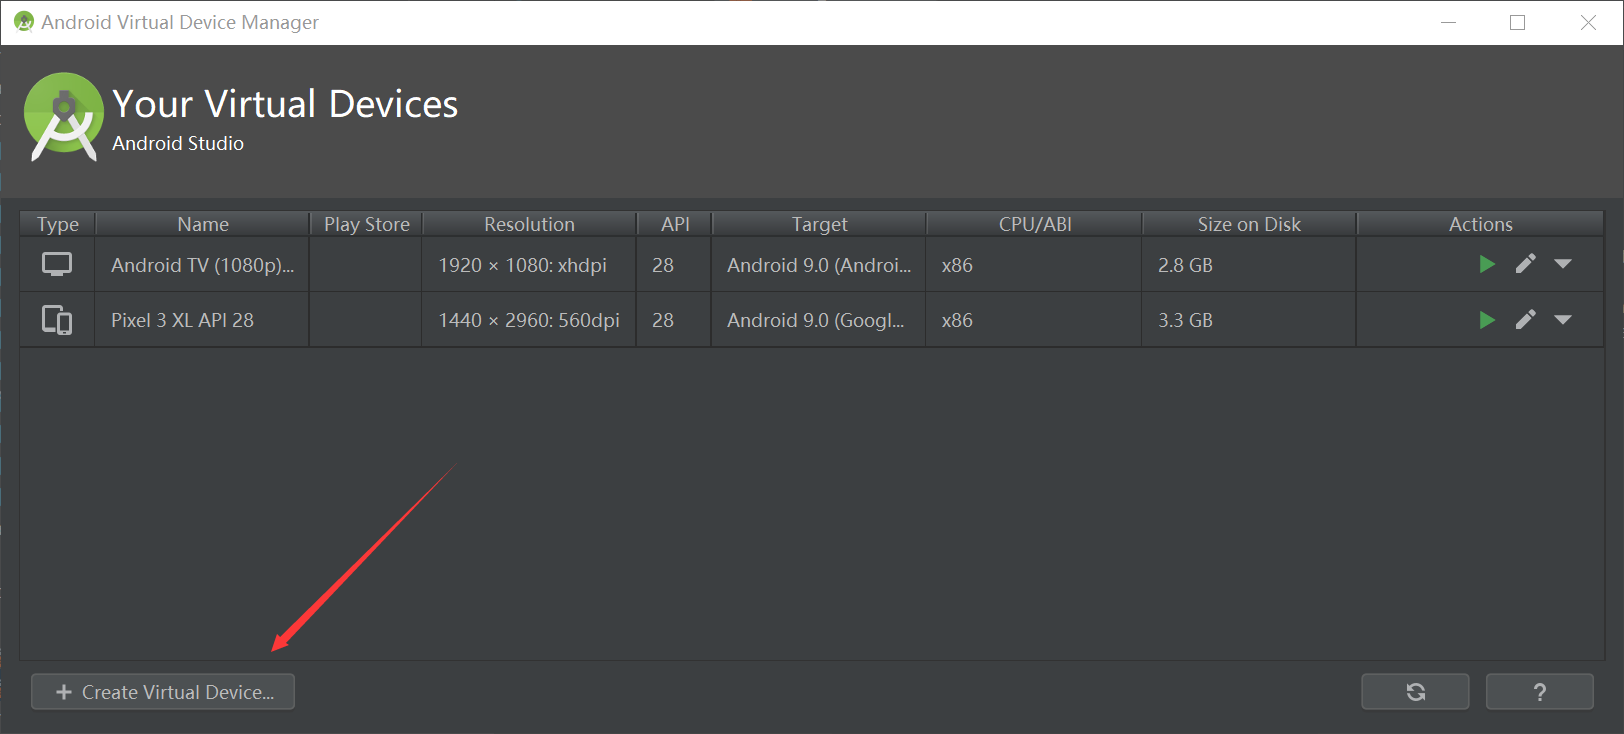The width and height of the screenshot is (1624, 734).
Task: Open more actions for Pixel 3 XL
Action: [1563, 320]
